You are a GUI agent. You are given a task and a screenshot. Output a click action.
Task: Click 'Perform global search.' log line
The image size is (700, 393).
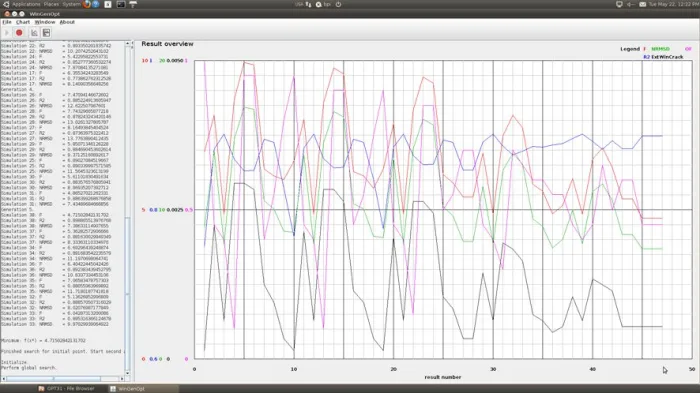click(29, 368)
